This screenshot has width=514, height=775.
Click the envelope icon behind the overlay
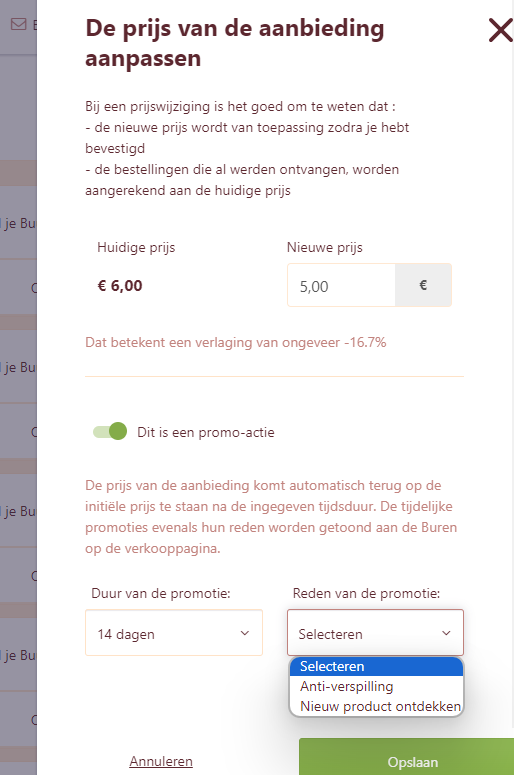click(18, 24)
